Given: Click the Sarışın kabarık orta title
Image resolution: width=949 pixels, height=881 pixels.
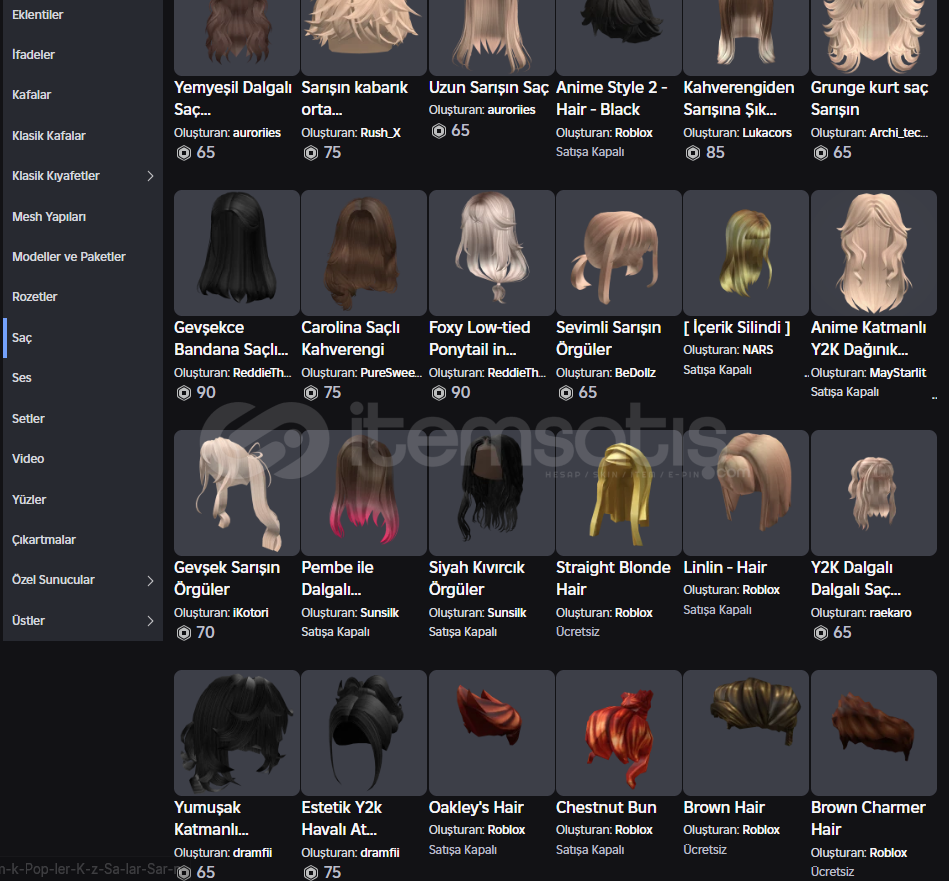Looking at the screenshot, I should click(x=355, y=99).
